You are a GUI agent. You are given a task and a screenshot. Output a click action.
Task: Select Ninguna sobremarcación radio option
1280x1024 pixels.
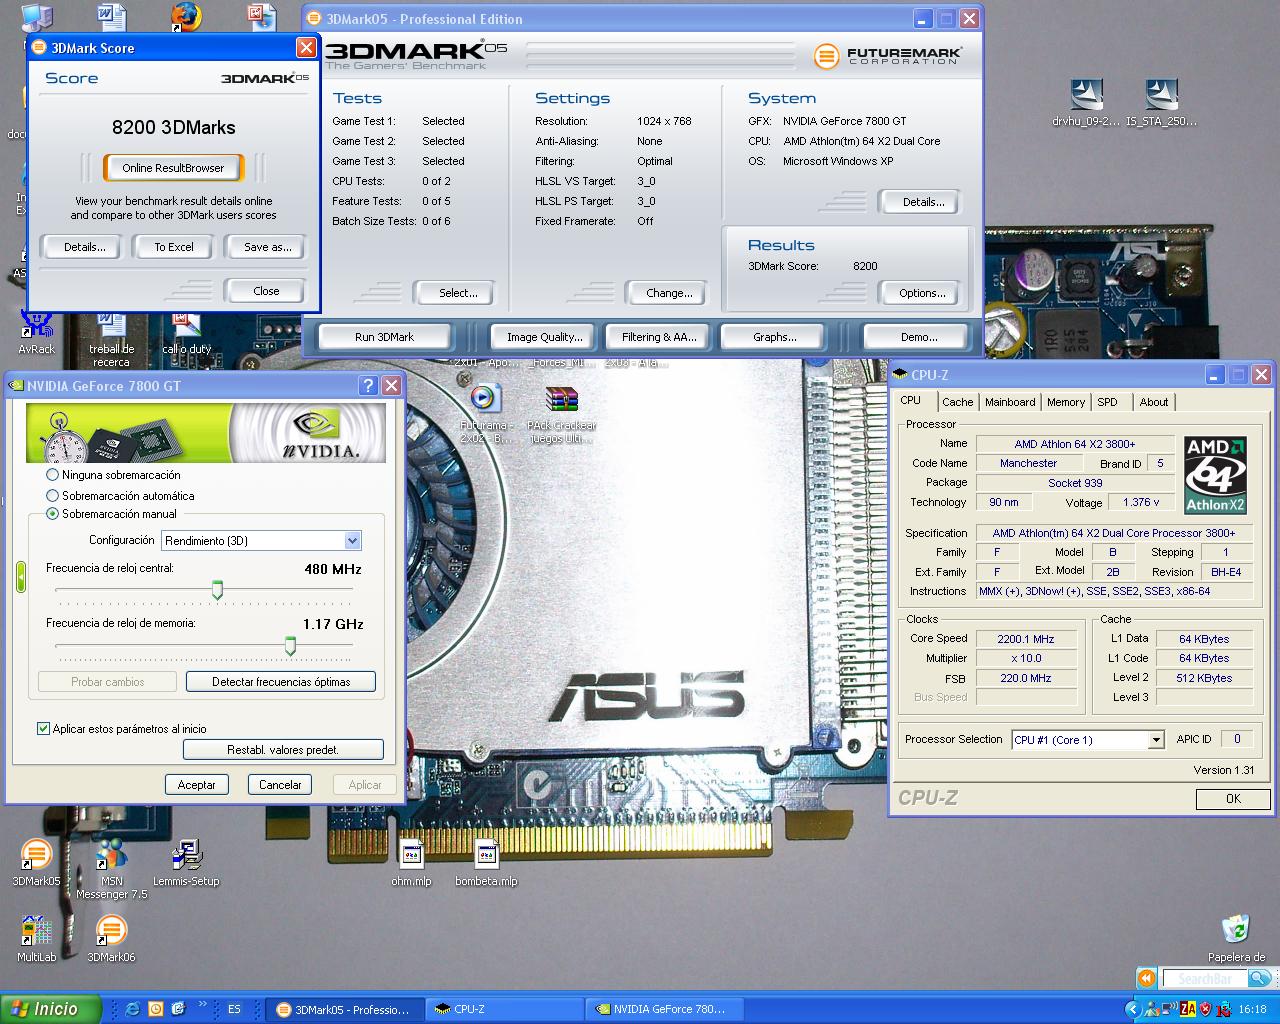(53, 475)
